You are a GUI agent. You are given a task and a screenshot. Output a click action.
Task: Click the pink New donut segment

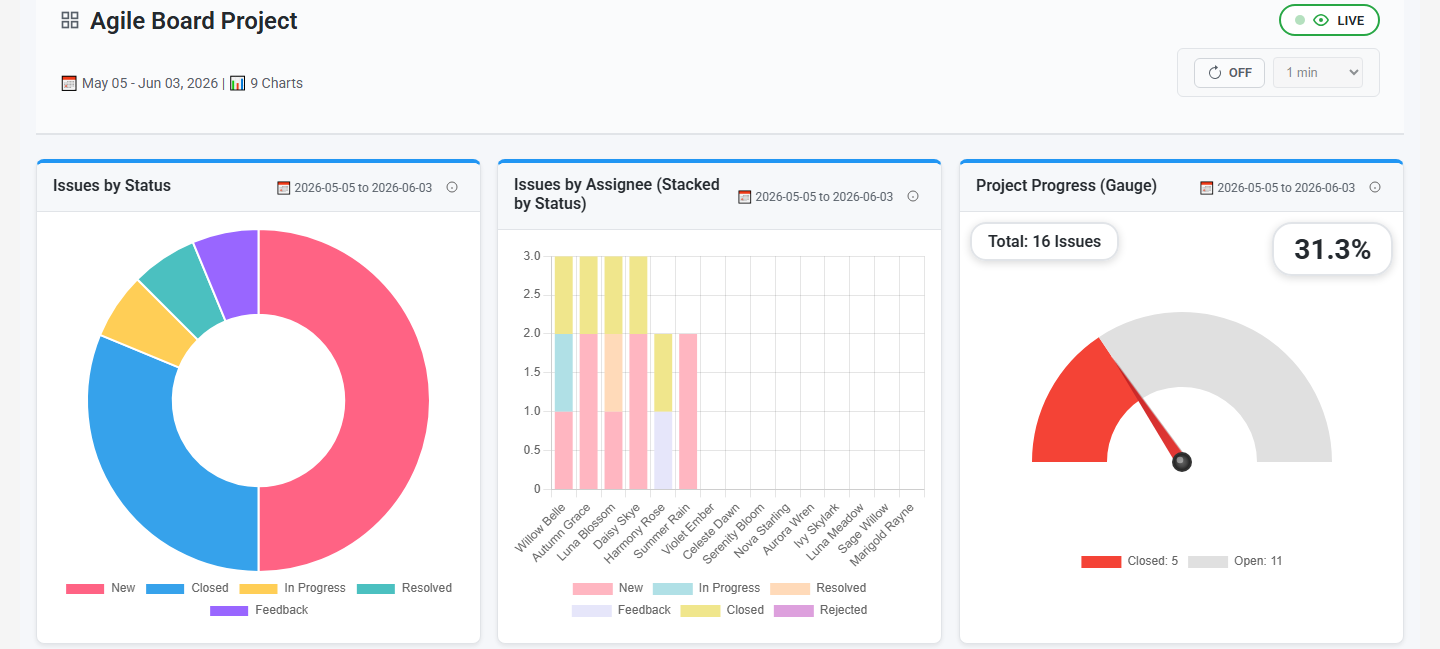click(386, 400)
